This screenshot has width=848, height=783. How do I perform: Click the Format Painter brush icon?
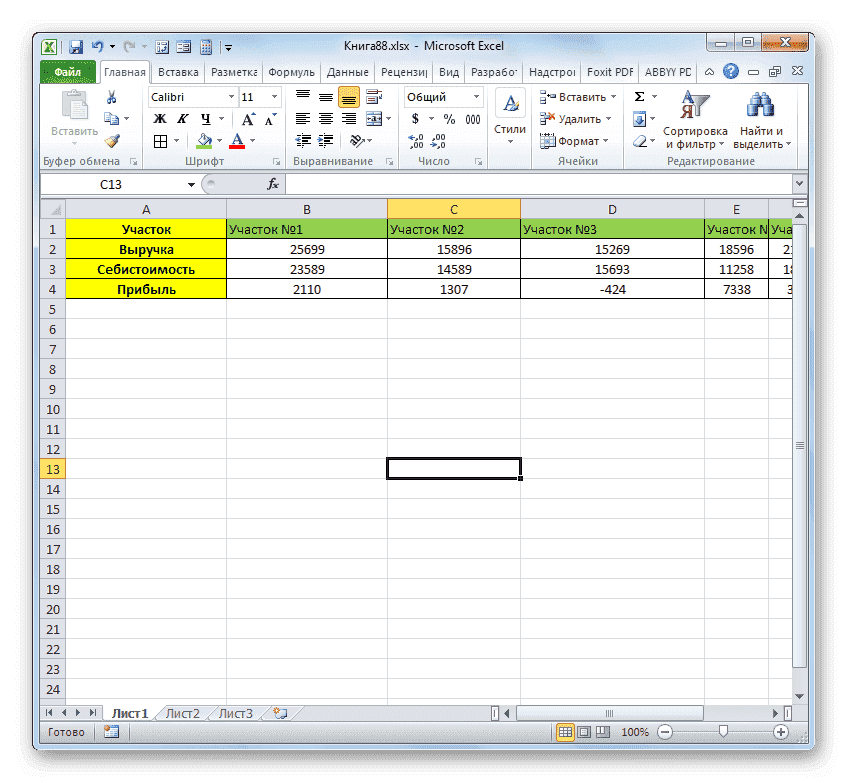click(x=113, y=141)
